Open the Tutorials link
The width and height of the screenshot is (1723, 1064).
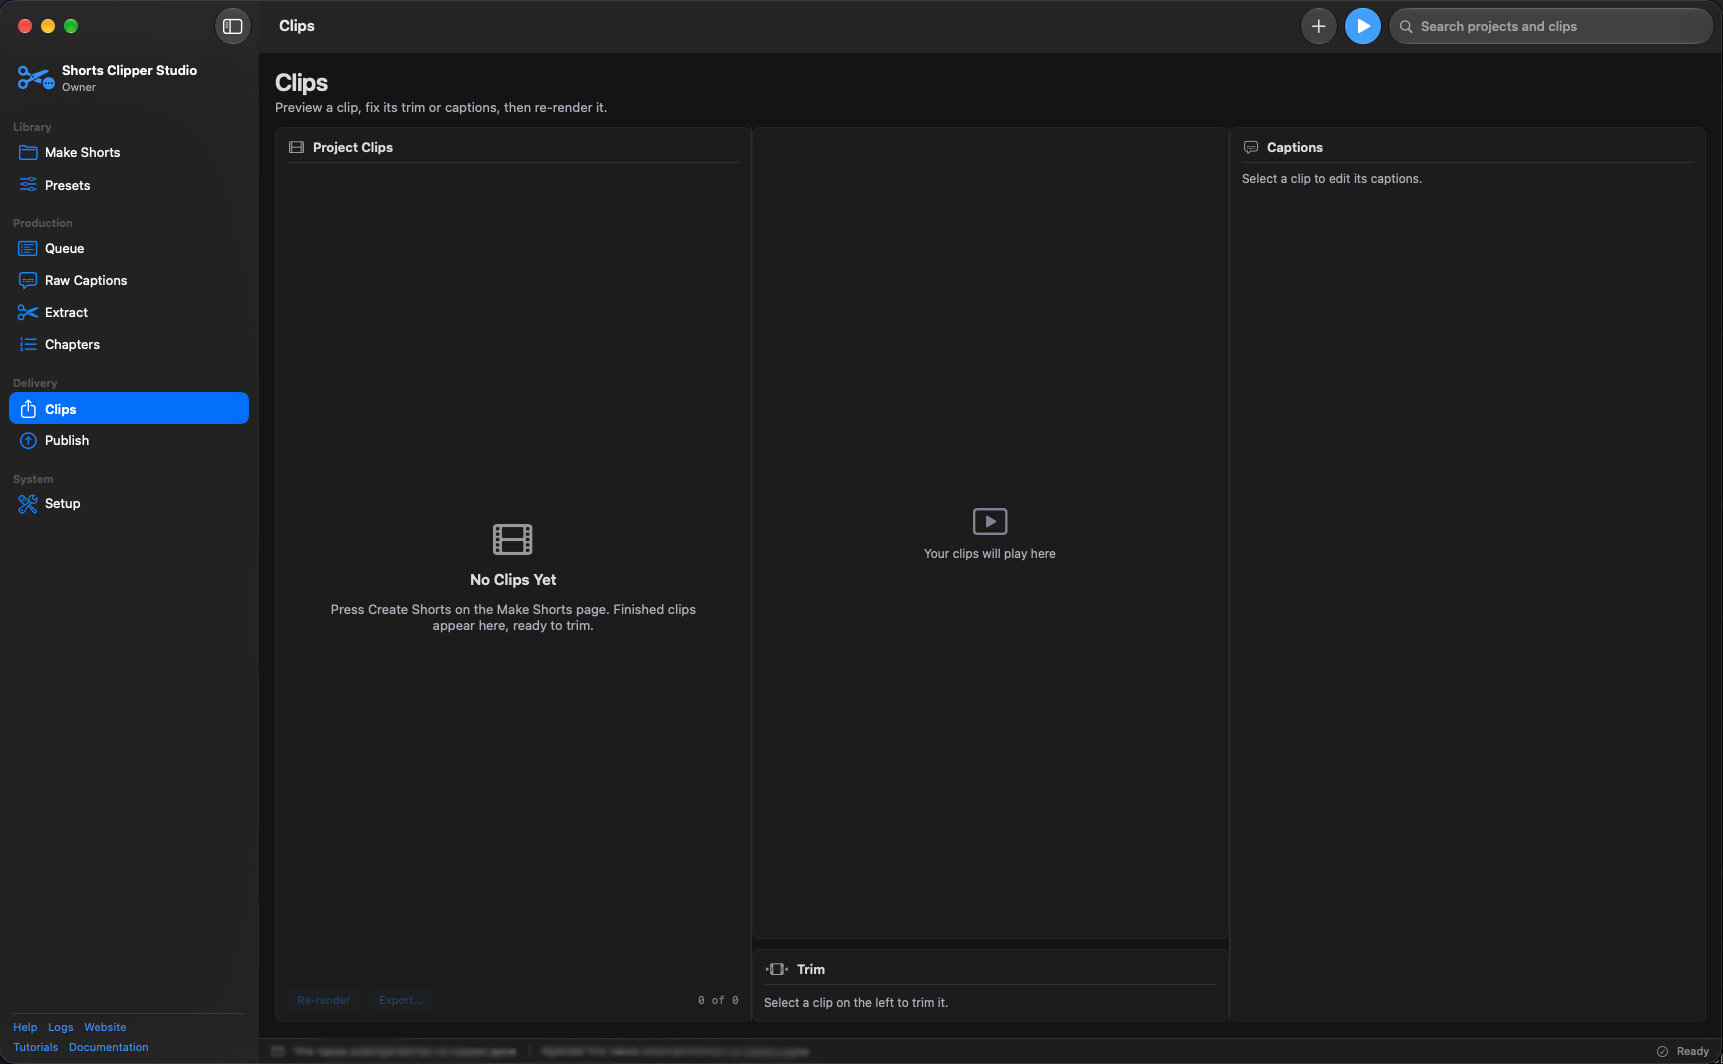36,1047
